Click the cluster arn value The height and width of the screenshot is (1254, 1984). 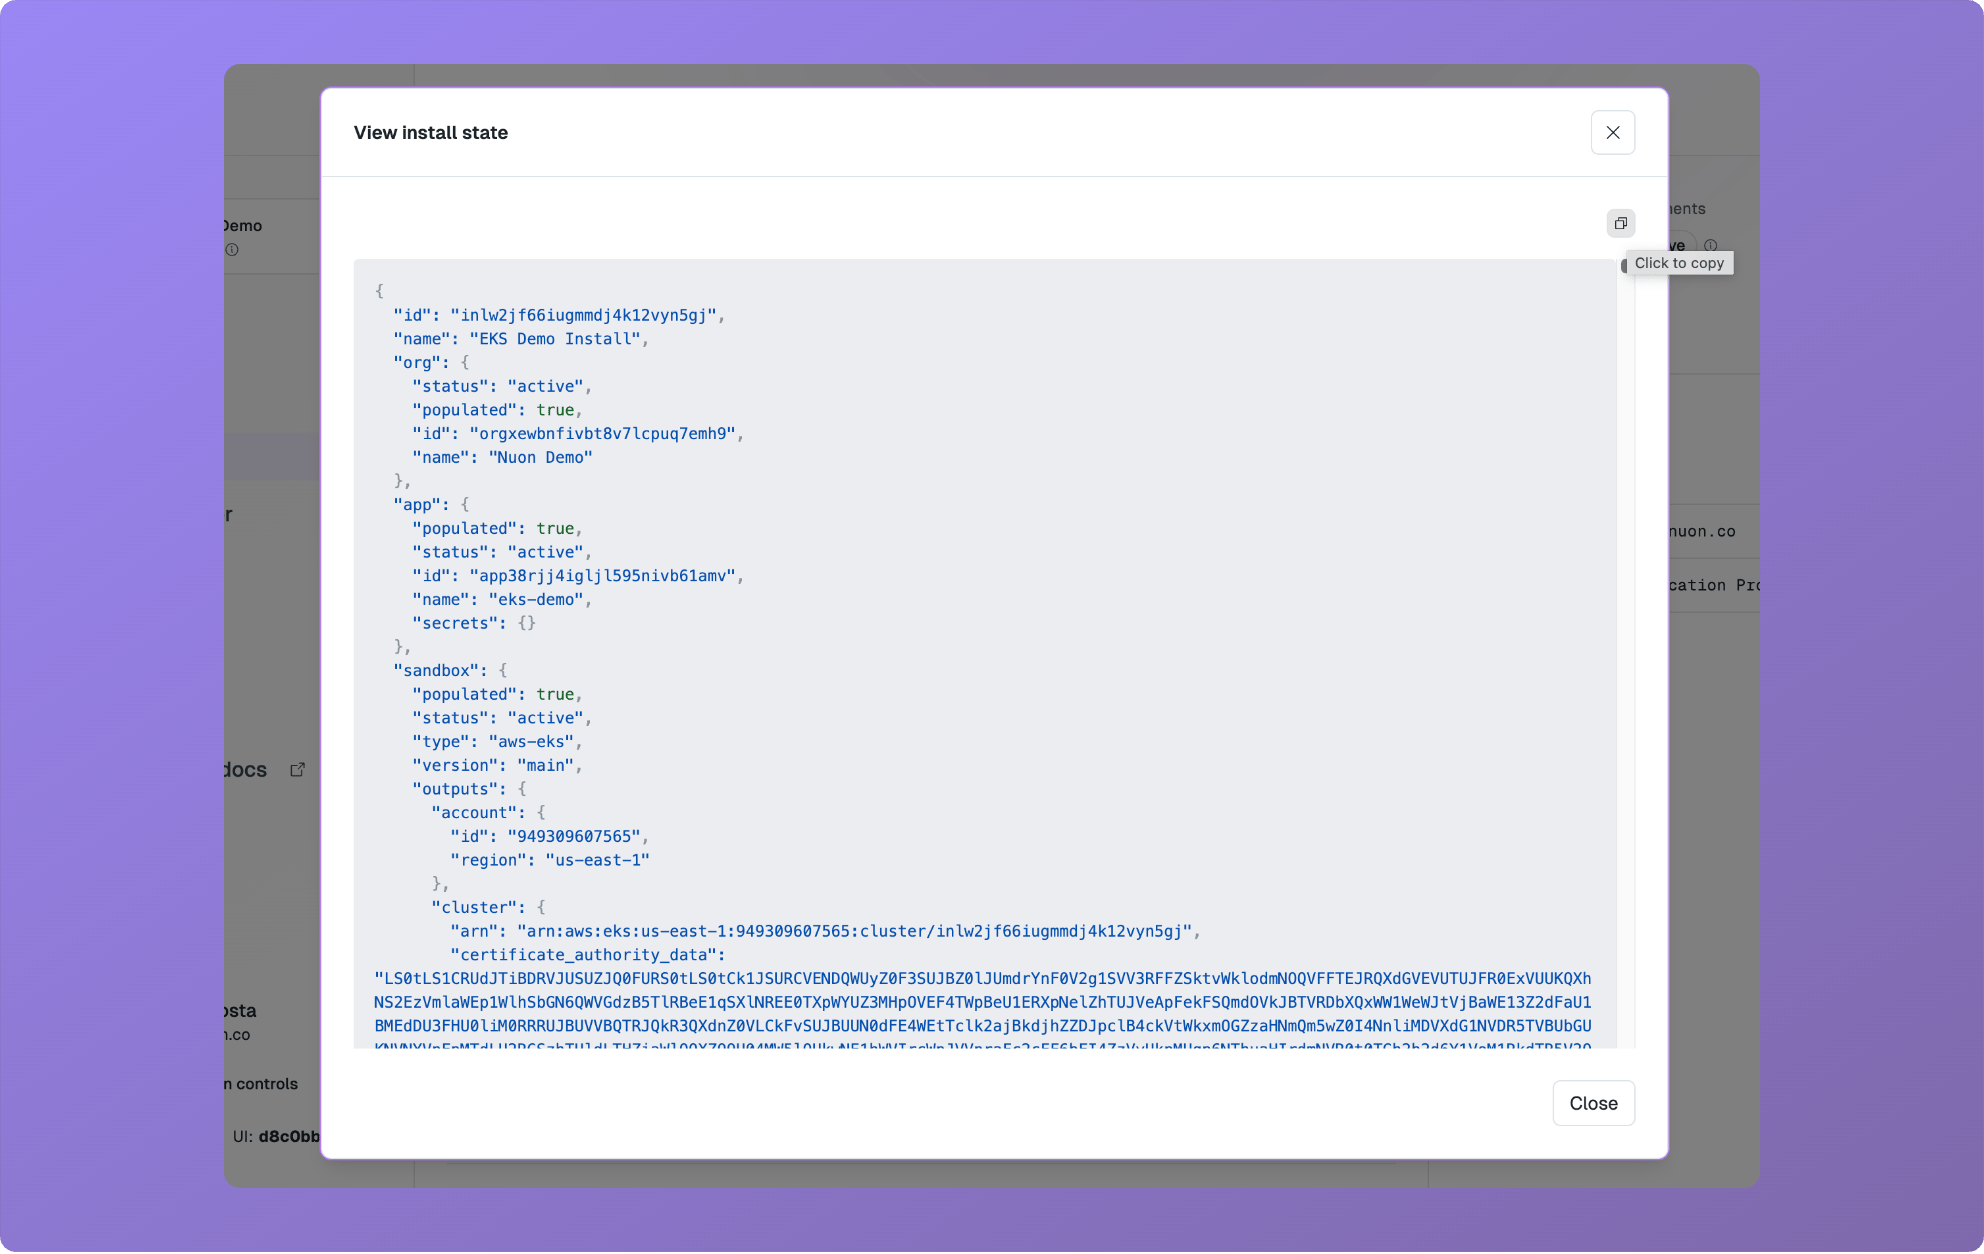click(x=855, y=932)
